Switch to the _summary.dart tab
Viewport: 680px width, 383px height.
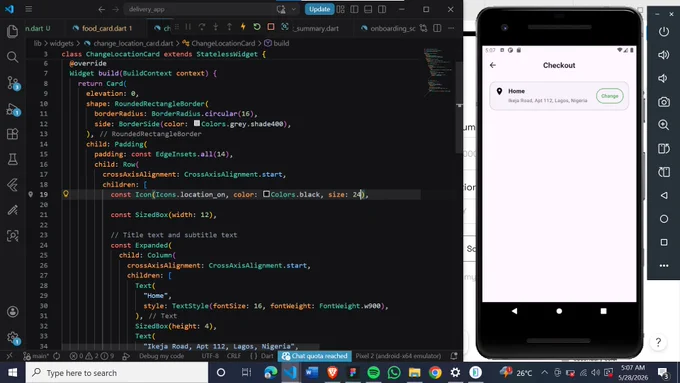pyautogui.click(x=316, y=28)
